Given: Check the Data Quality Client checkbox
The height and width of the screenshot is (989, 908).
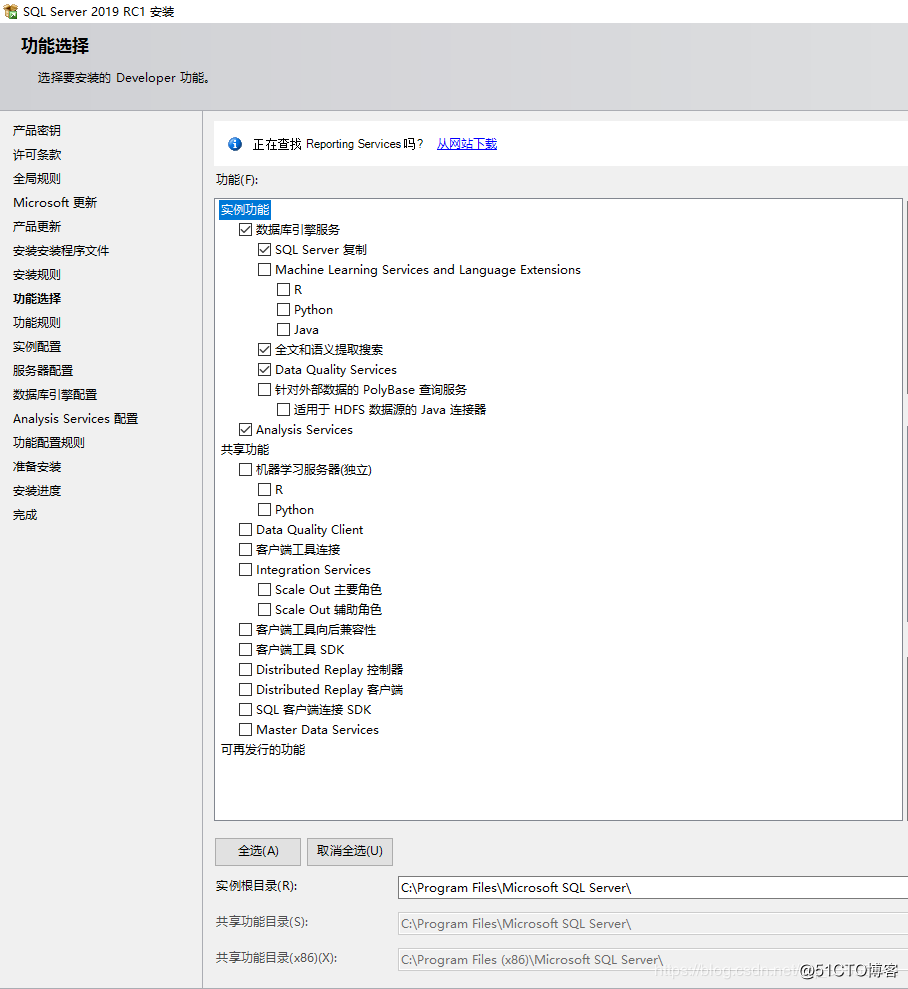Looking at the screenshot, I should [x=245, y=530].
